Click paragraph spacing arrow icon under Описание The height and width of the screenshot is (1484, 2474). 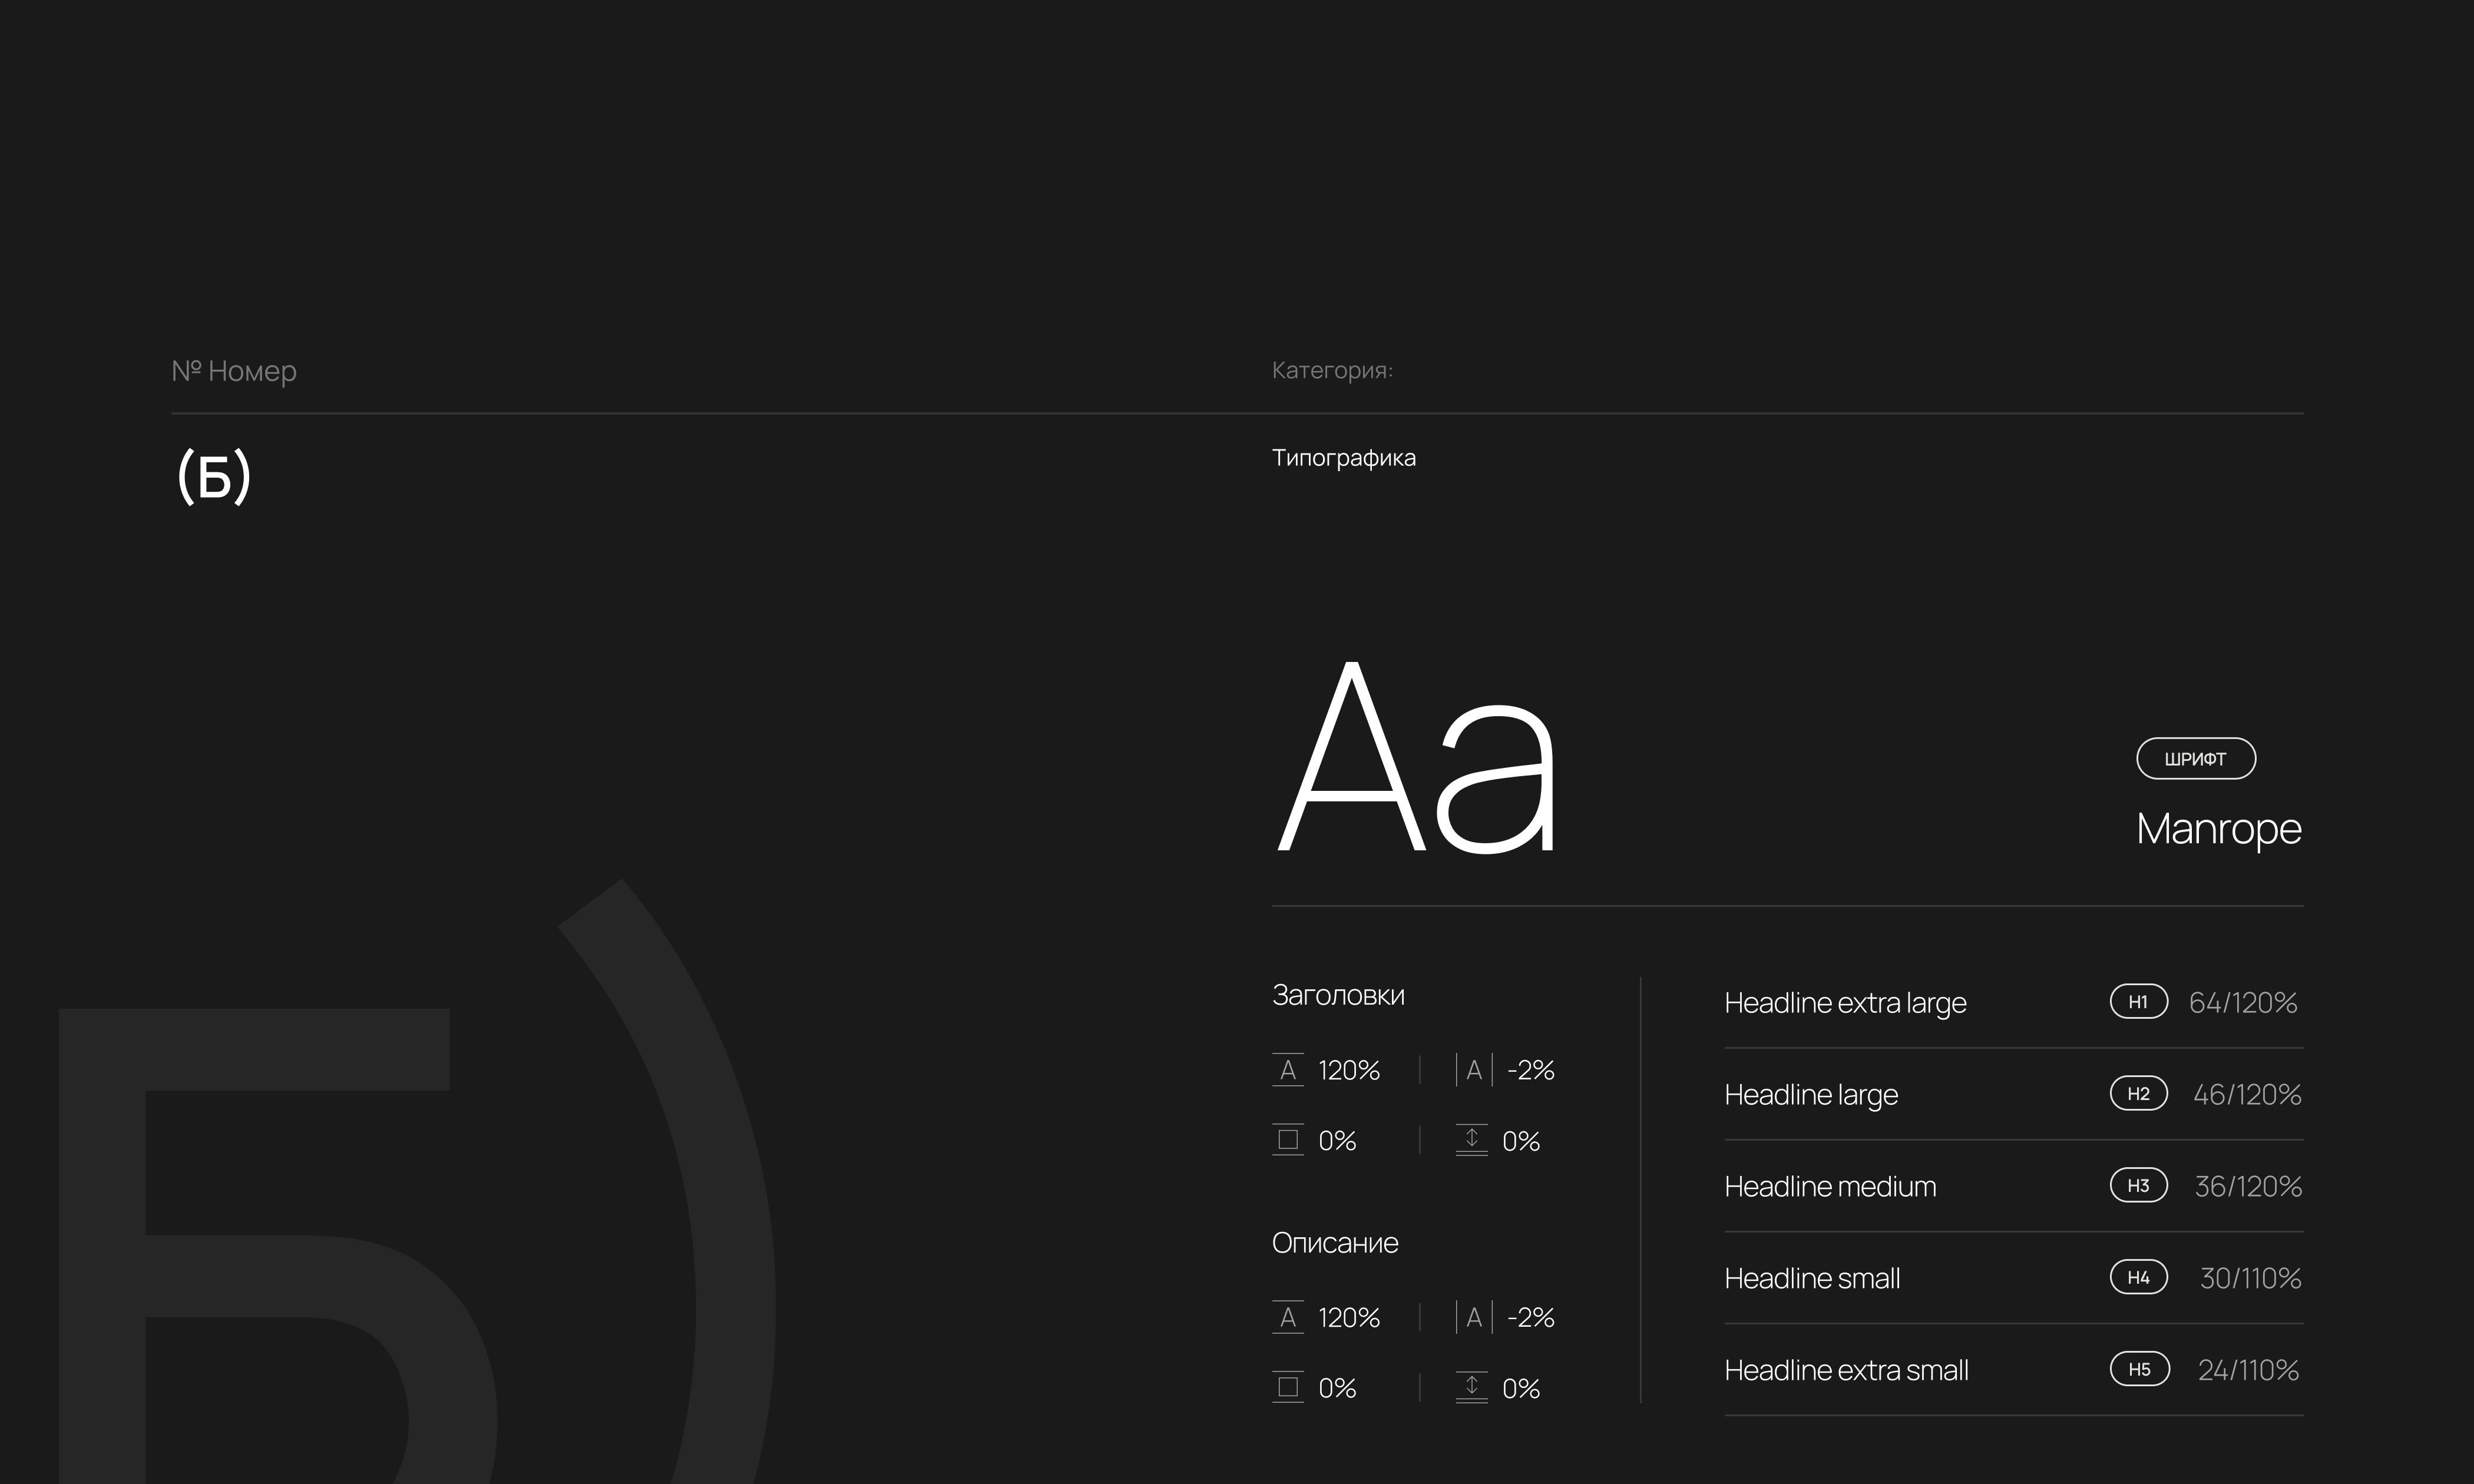(x=1471, y=1387)
